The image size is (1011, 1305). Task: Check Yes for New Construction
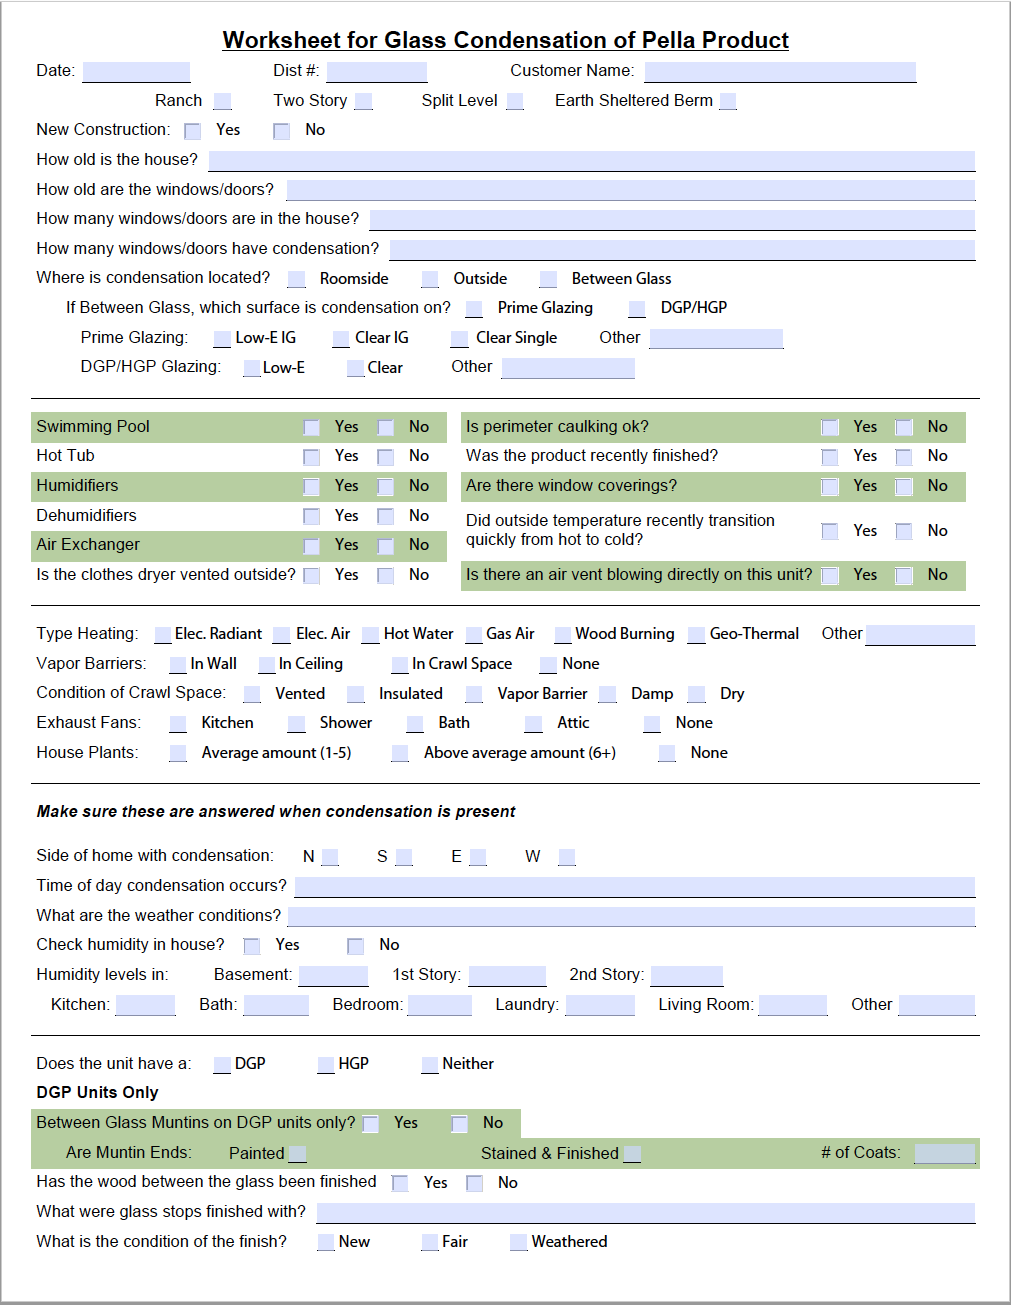(191, 130)
